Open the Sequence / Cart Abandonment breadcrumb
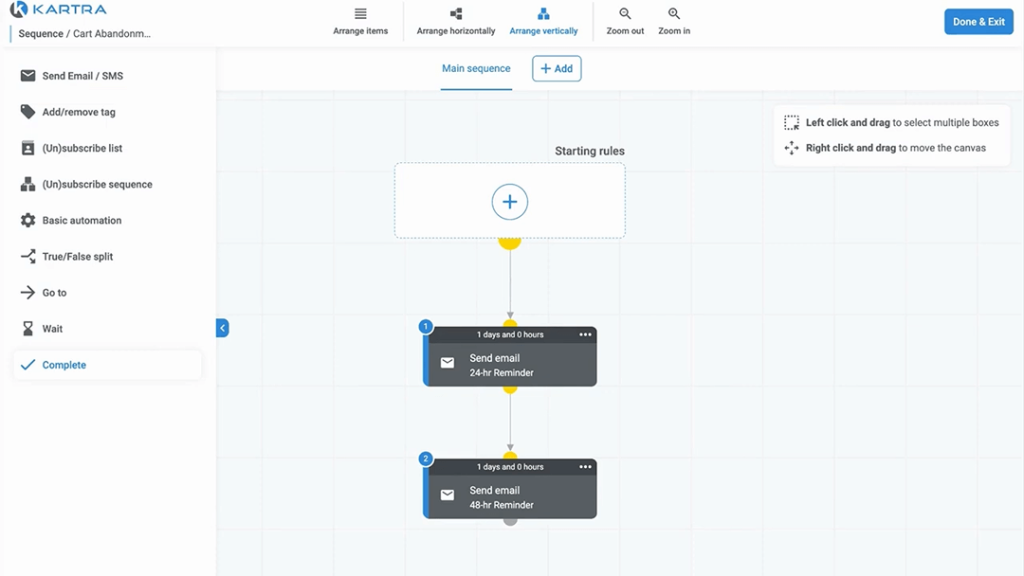 (x=84, y=33)
